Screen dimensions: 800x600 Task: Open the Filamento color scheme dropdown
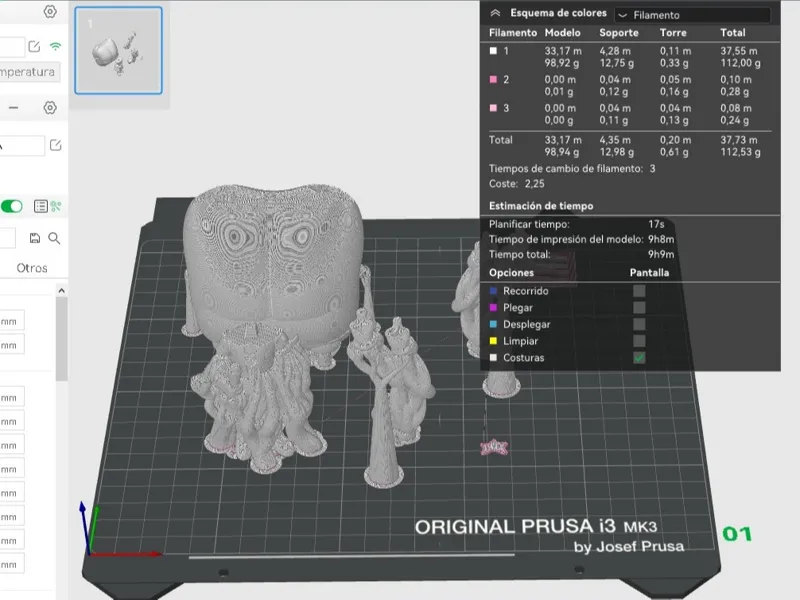(x=692, y=15)
